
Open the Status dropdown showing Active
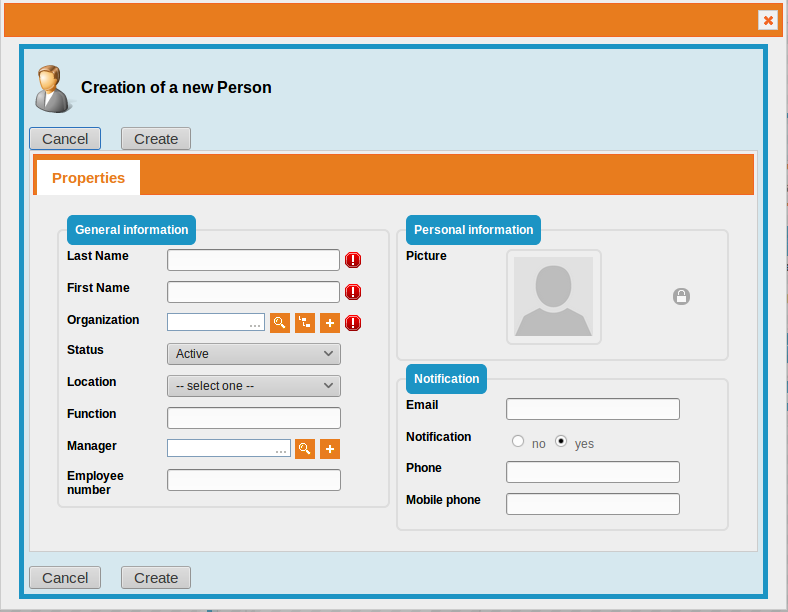tap(253, 354)
